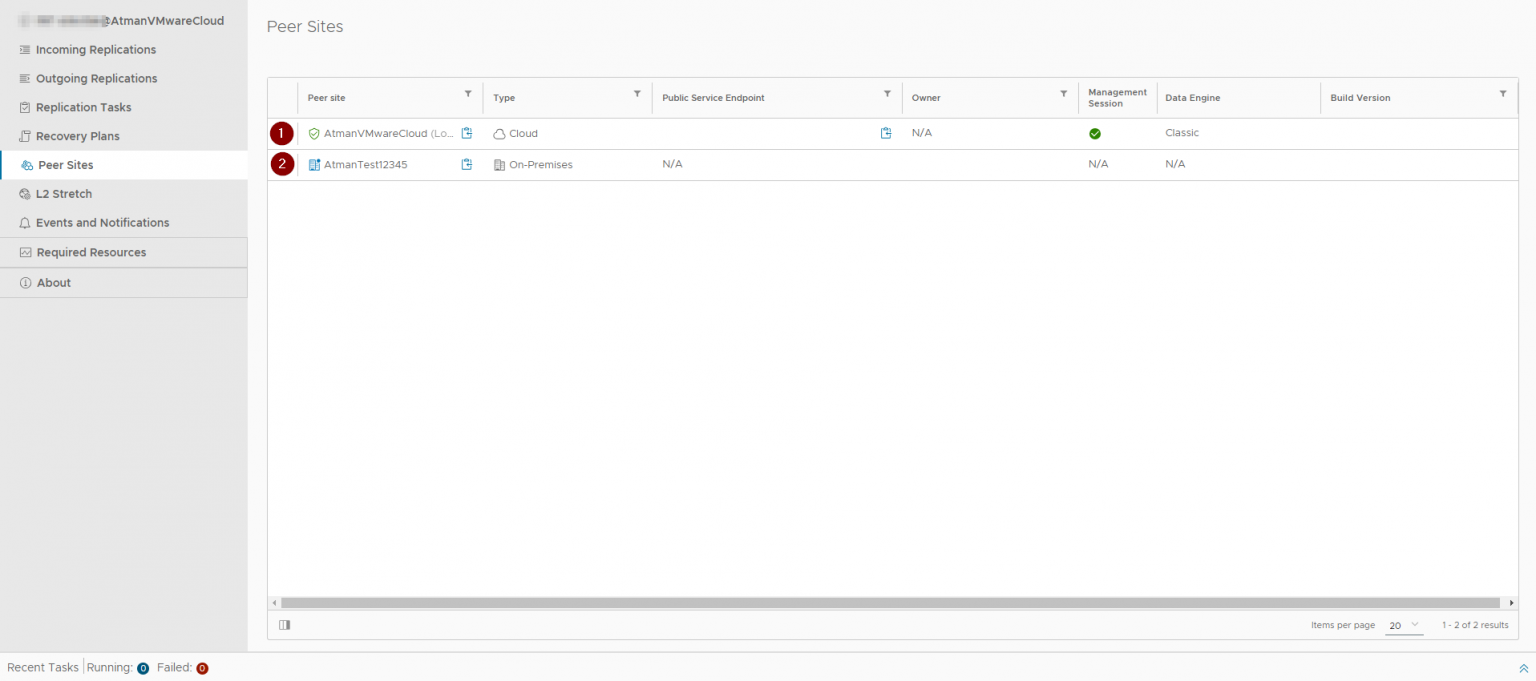Copy the AtmanTest12345 site name
Viewport: 1536px width, 681px height.
click(x=466, y=164)
